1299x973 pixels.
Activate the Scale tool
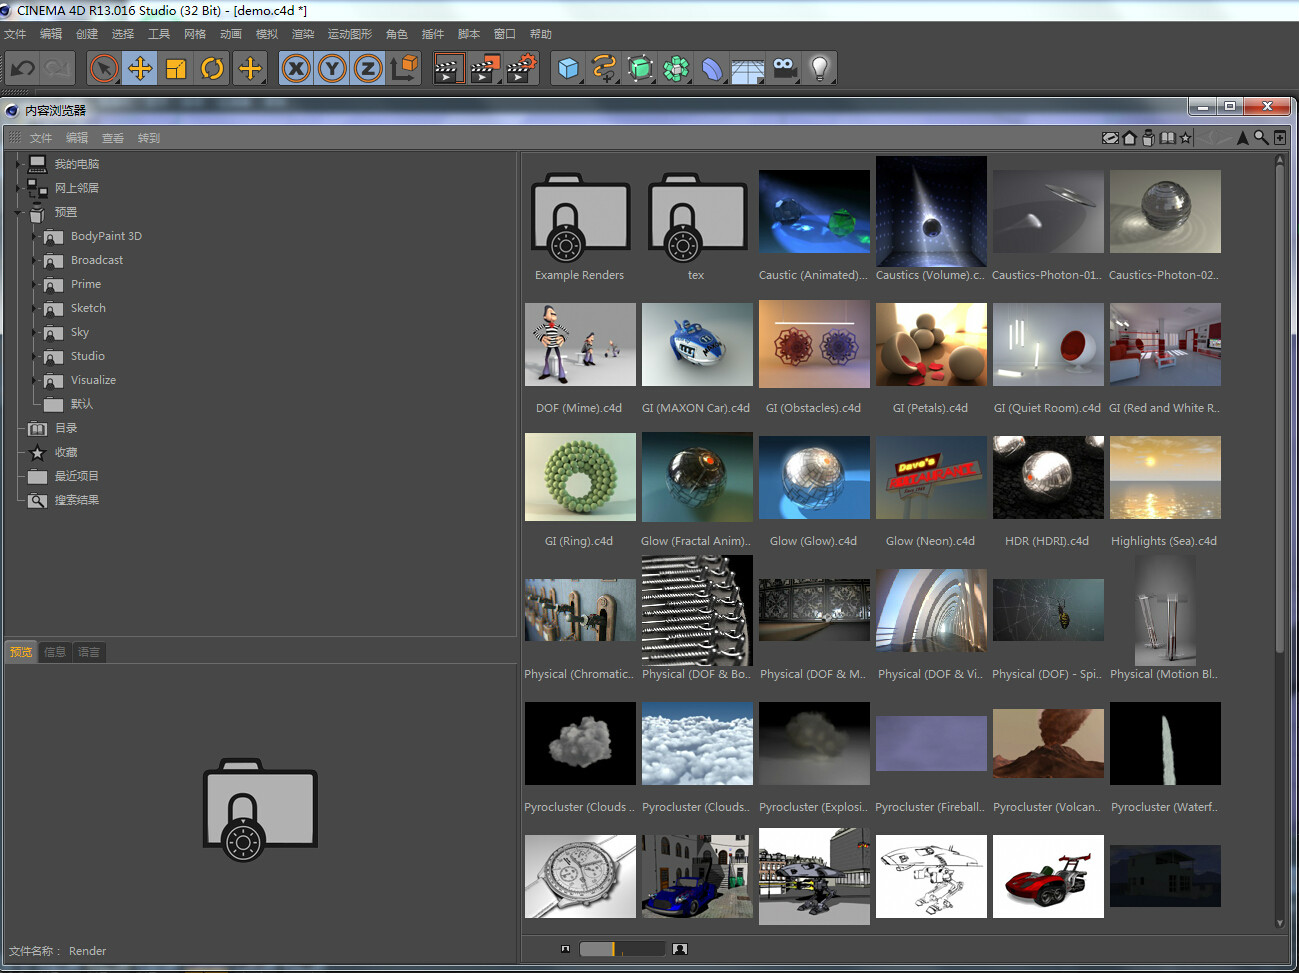(176, 68)
